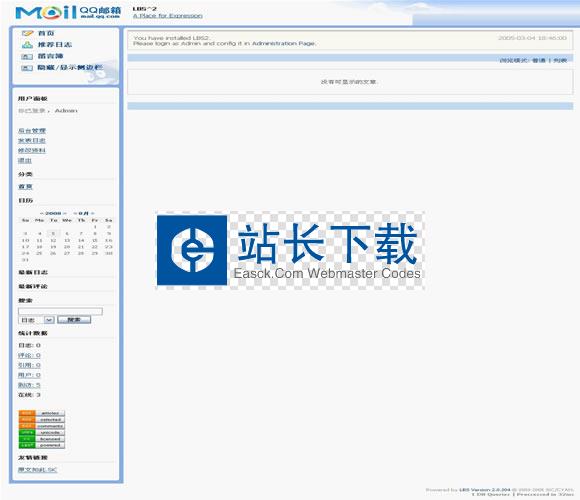Image resolution: width=580 pixels, height=500 pixels.
Task: Click the 搜索 search button
Action: [x=74, y=320]
